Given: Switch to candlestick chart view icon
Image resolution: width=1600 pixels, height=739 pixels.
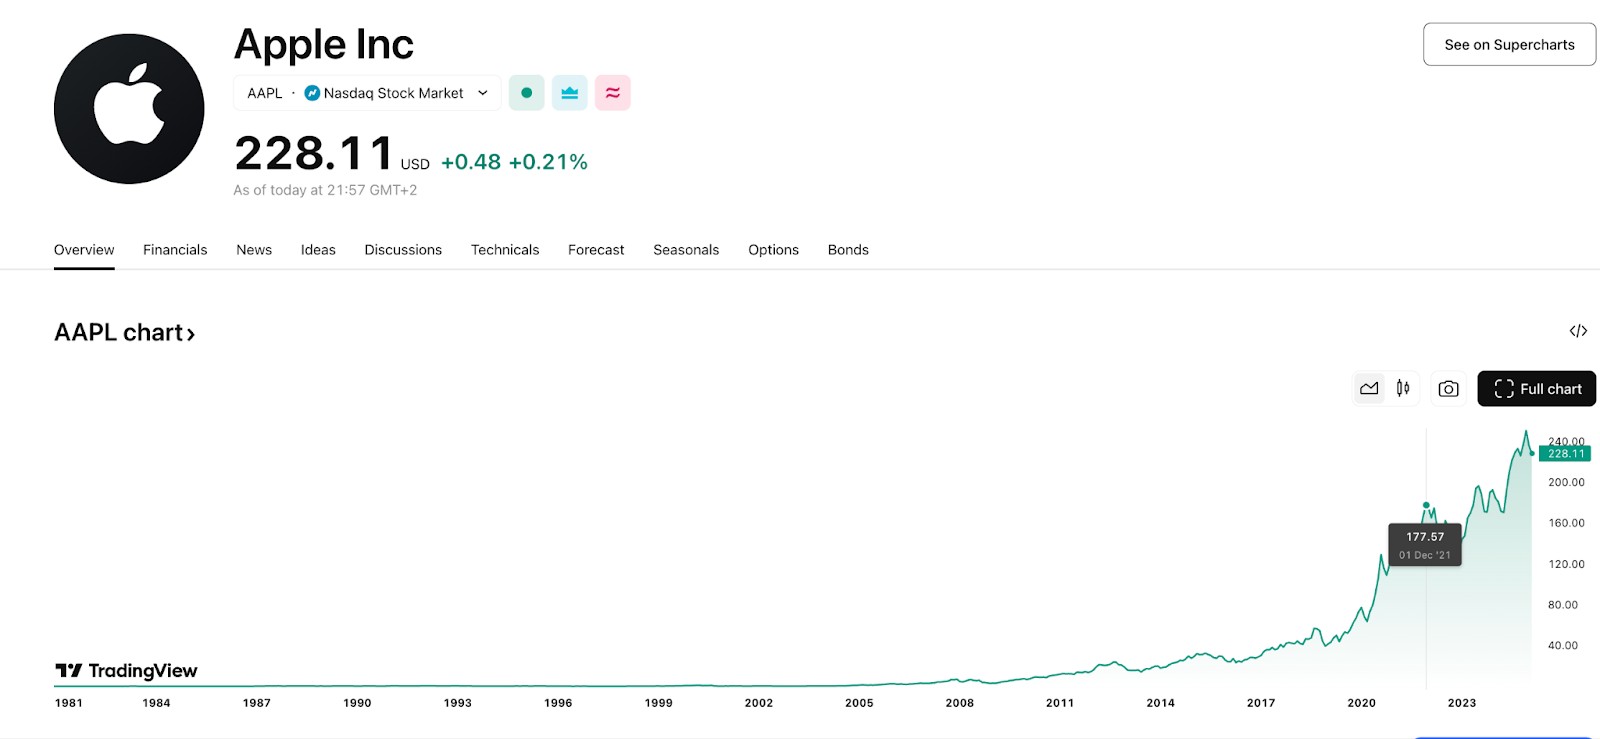Looking at the screenshot, I should [x=1403, y=388].
